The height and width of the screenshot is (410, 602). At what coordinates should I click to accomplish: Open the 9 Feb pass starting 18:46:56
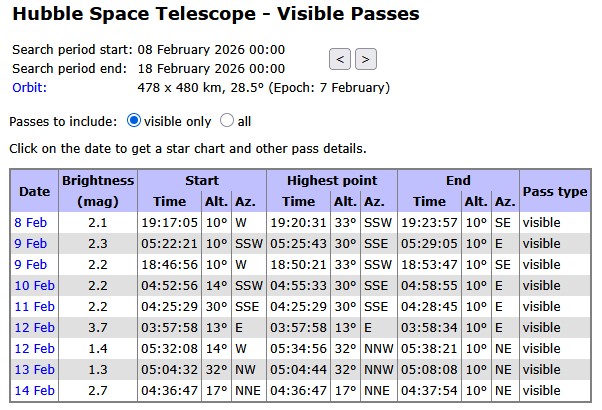pyautogui.click(x=30, y=264)
